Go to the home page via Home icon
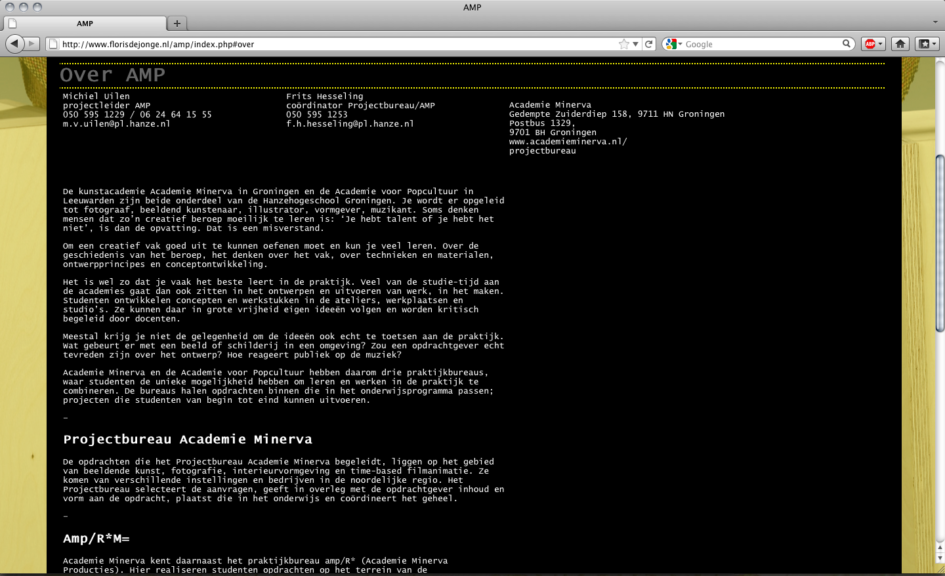The height and width of the screenshot is (576, 945). point(900,44)
